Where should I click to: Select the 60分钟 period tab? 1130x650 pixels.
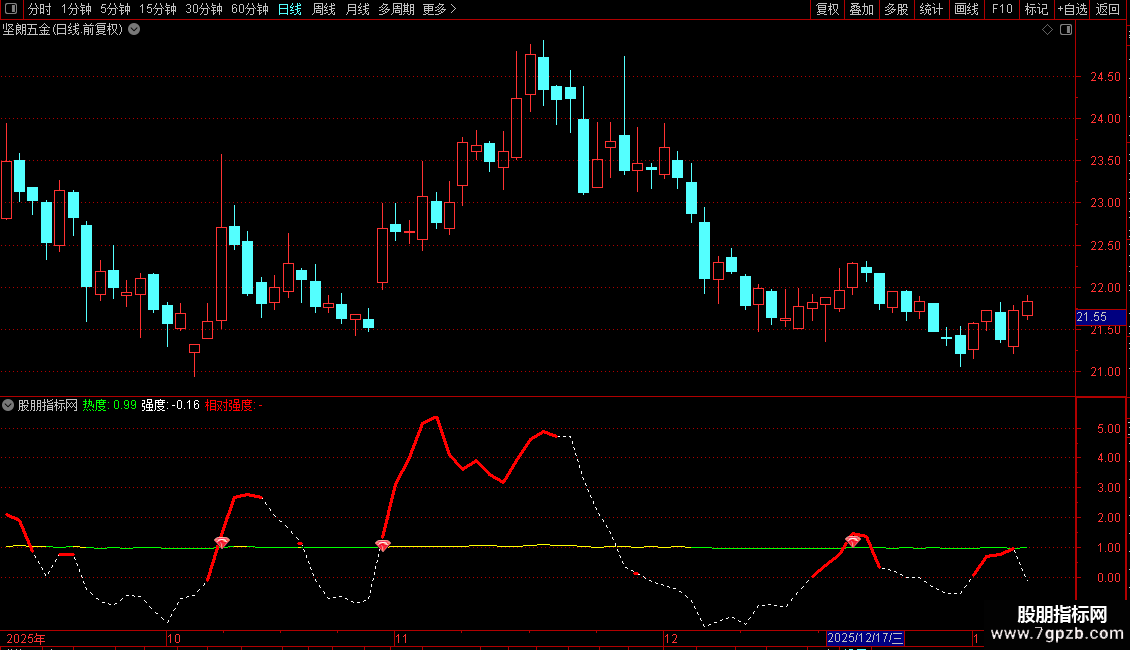pos(249,9)
